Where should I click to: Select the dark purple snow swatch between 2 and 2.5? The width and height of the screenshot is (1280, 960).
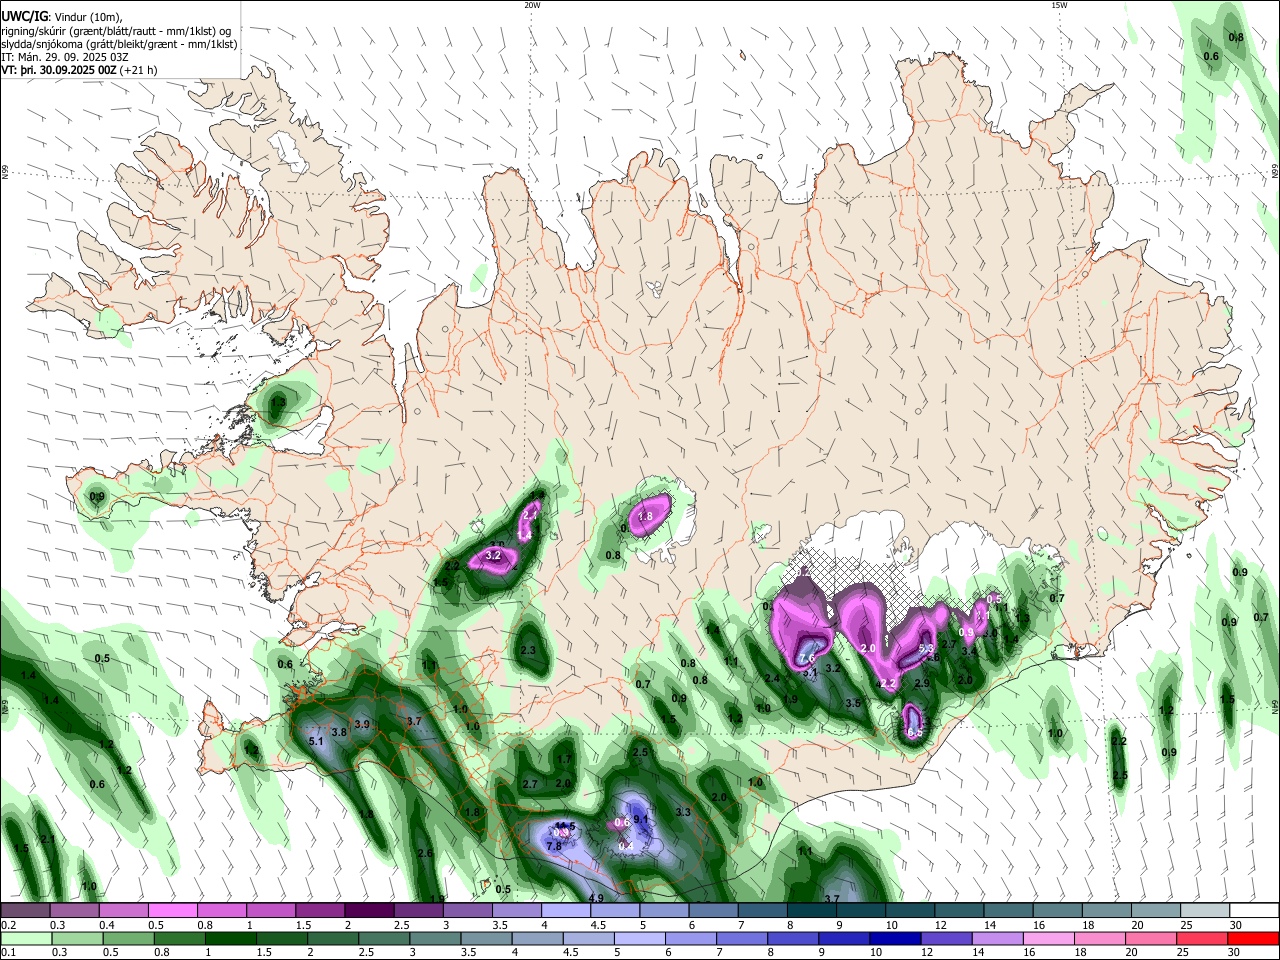click(x=369, y=911)
